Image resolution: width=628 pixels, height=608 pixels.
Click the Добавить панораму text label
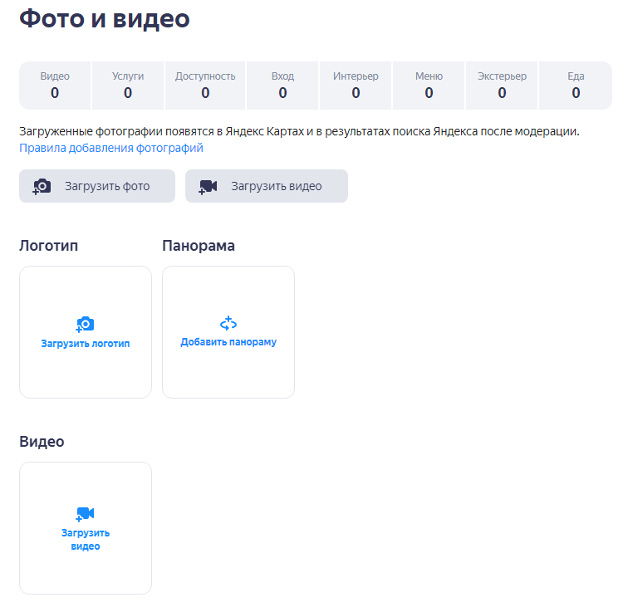click(228, 342)
